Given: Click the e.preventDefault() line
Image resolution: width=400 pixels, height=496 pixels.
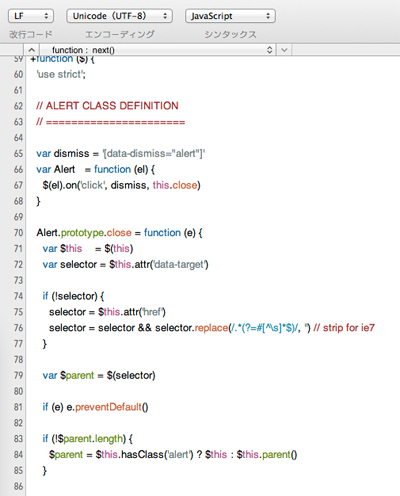Looking at the screenshot, I should [95, 407].
